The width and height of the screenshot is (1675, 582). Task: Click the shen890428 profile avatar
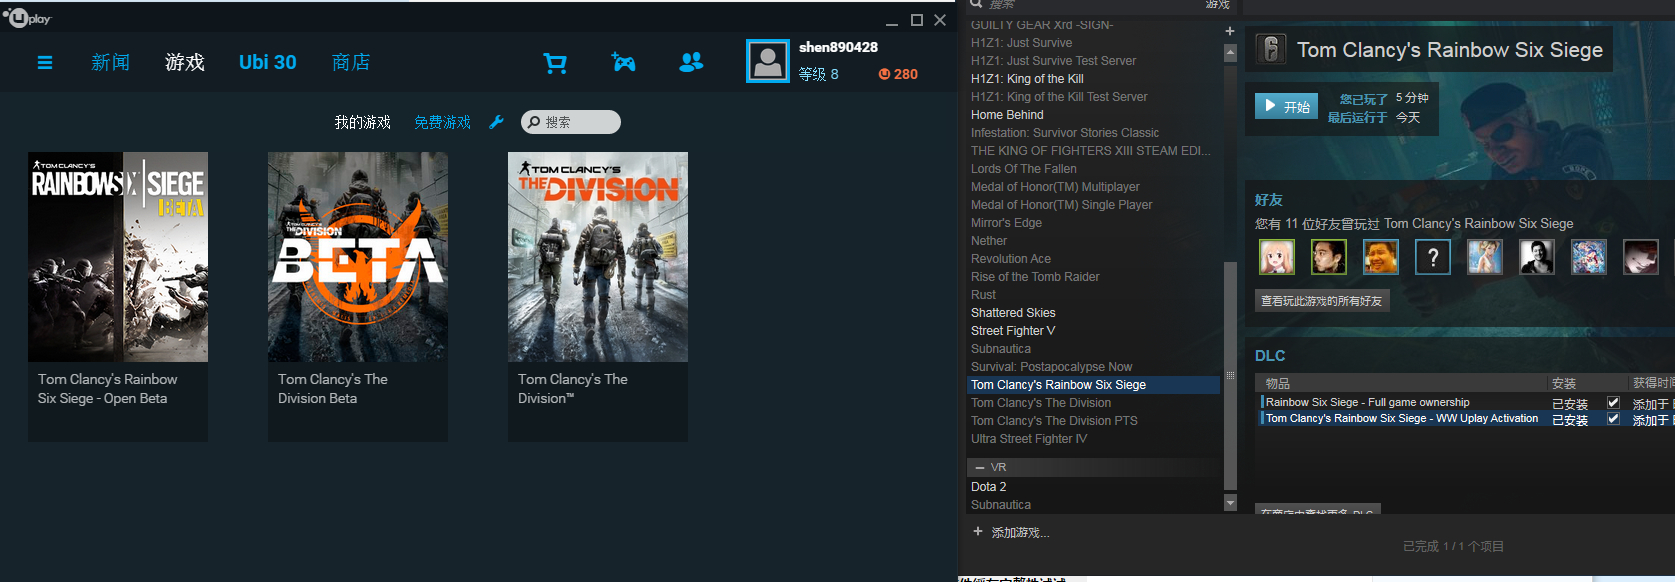click(x=768, y=62)
